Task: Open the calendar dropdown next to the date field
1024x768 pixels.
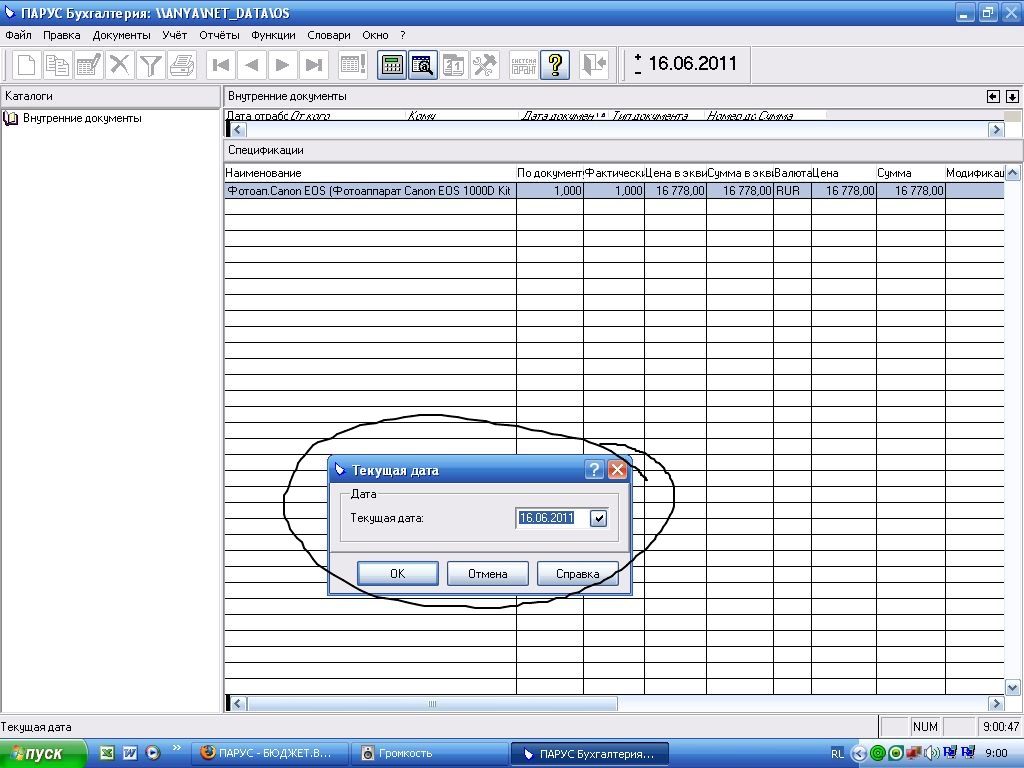Action: 598,518
